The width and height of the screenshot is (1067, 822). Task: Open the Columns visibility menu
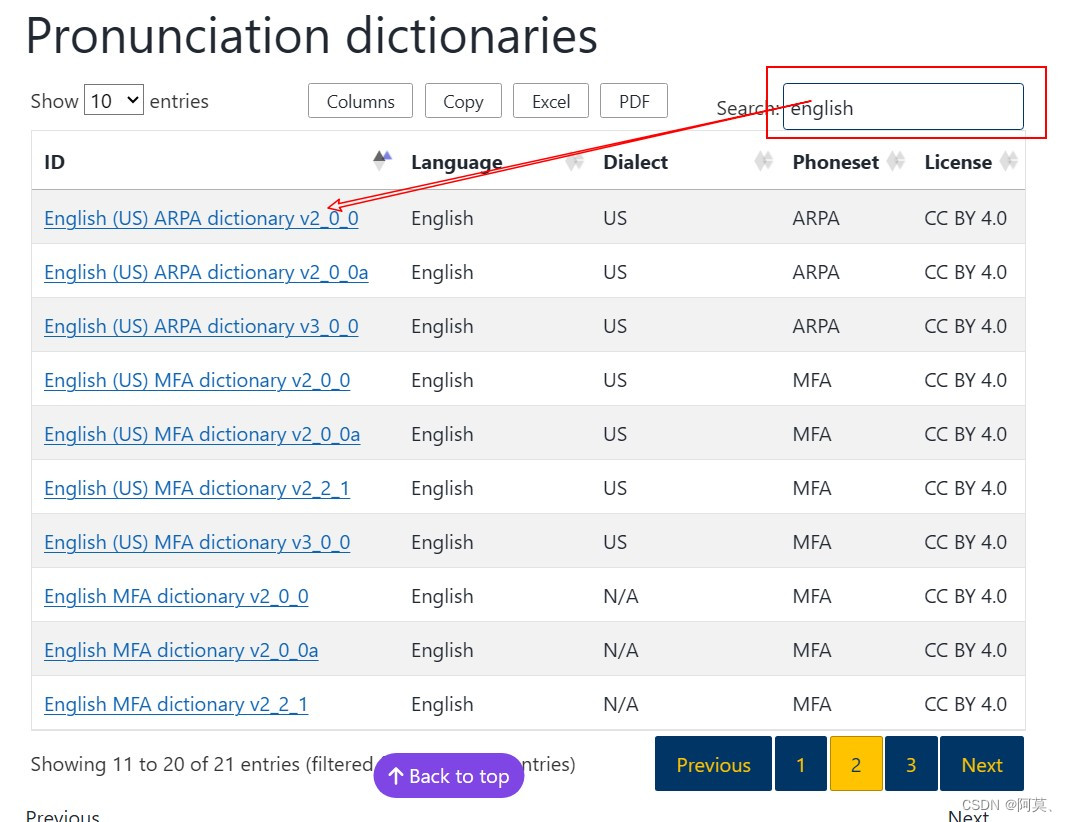click(x=360, y=100)
